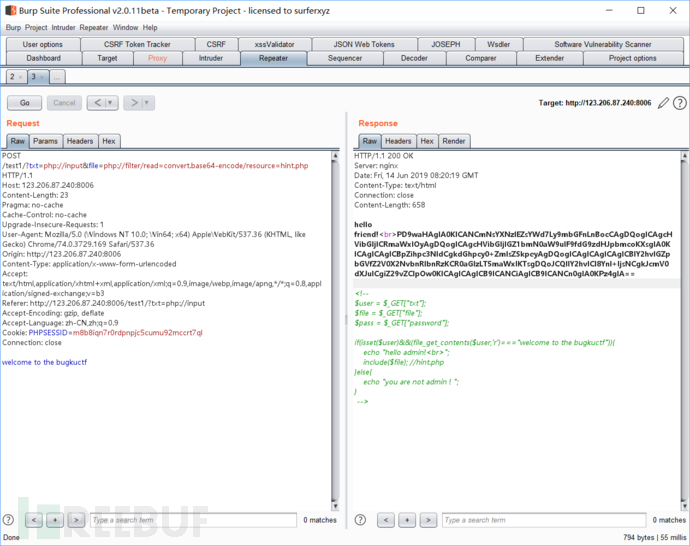Open Software Vulnerability Scanner tab
The height and width of the screenshot is (546, 690).
point(603,44)
